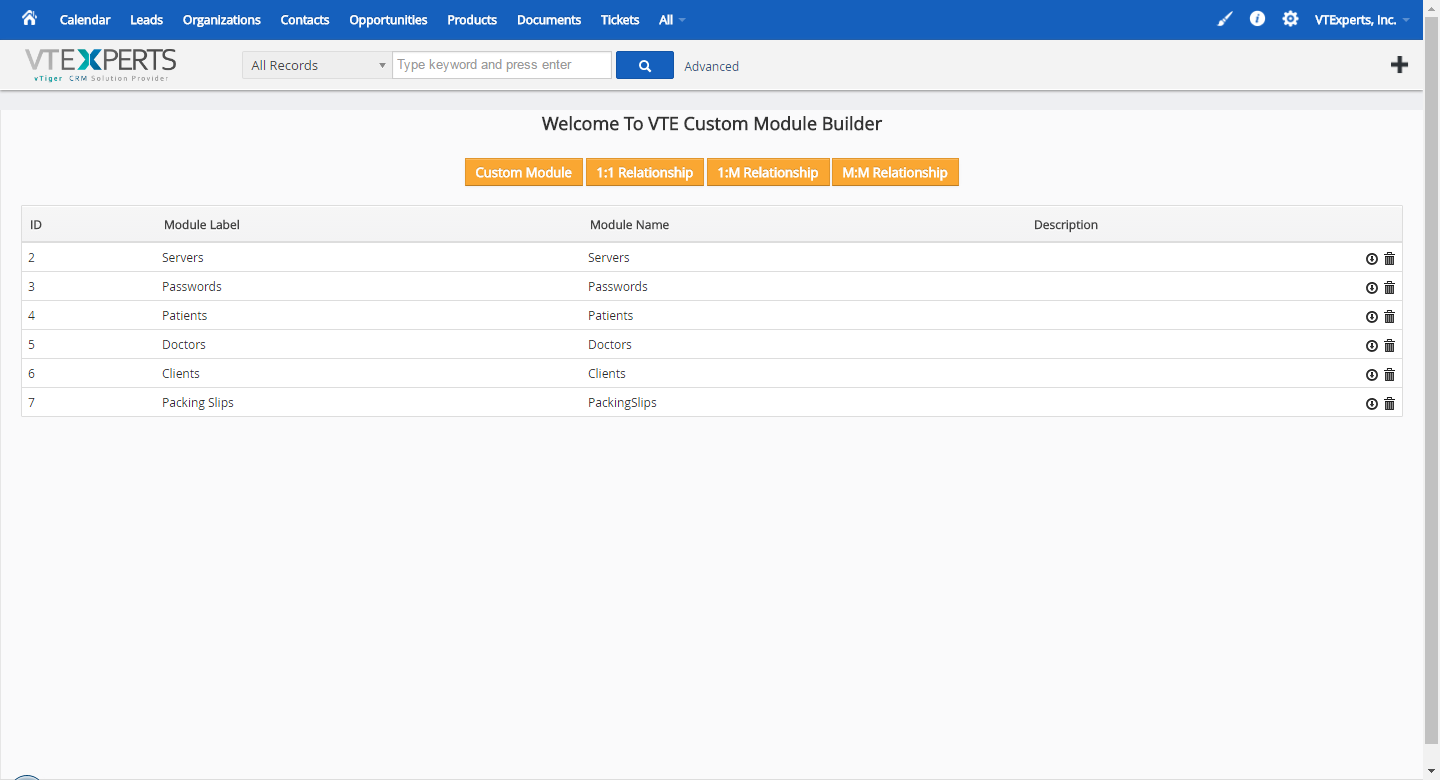Click the VTExperts logo
The image size is (1440, 780).
click(x=100, y=64)
